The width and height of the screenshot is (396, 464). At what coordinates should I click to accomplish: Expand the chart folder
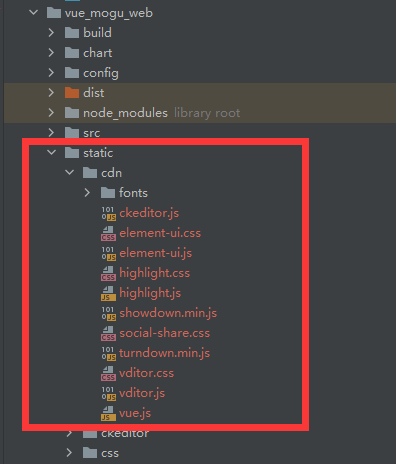[x=51, y=53]
